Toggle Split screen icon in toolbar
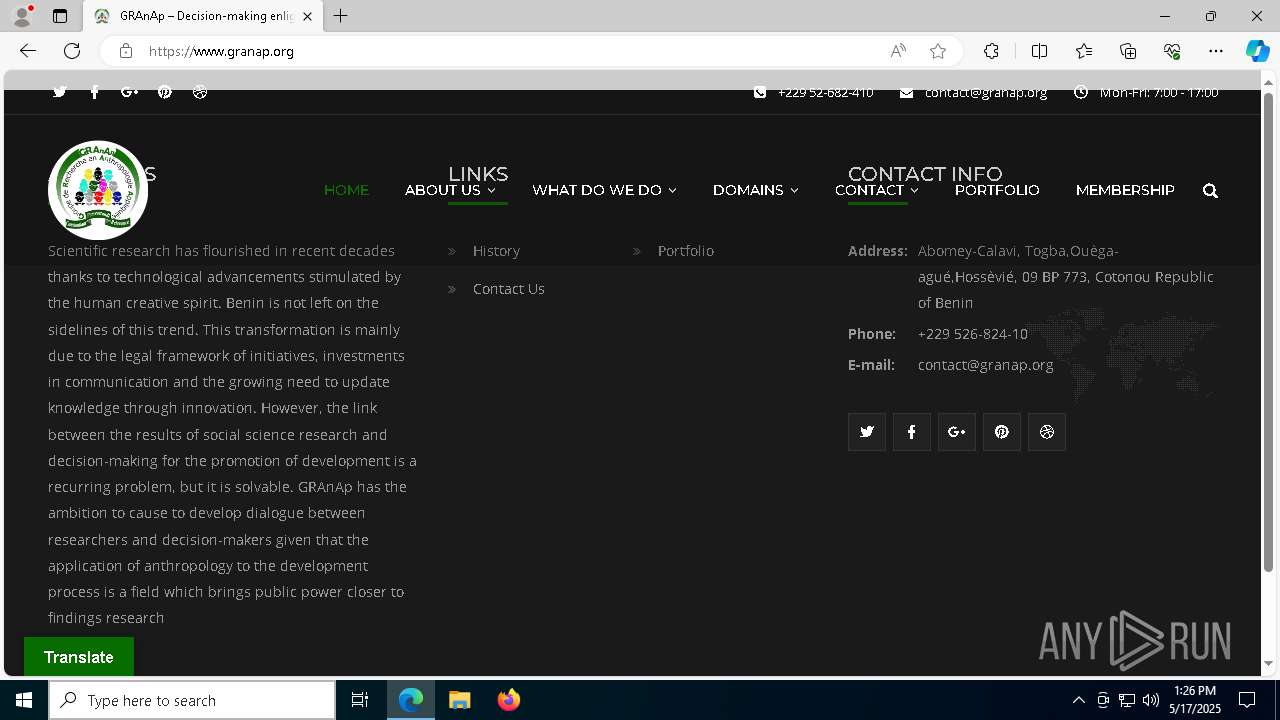Screen dimensions: 1280x720 point(1039,51)
